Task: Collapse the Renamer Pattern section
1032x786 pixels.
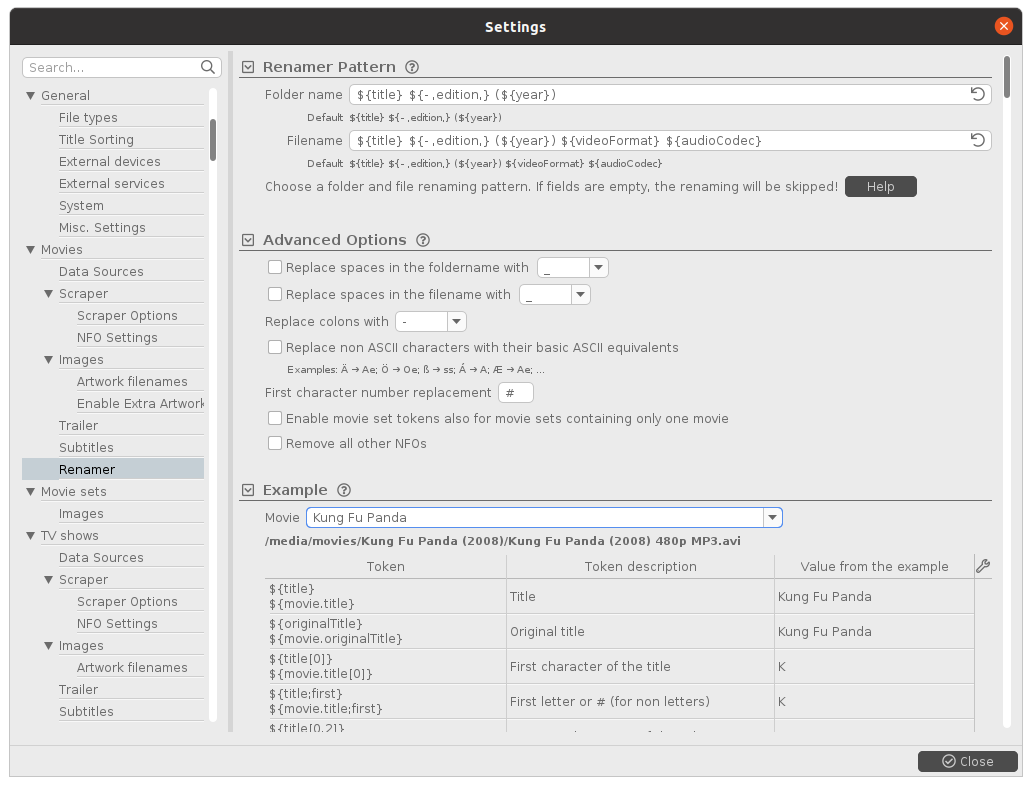Action: coord(248,68)
